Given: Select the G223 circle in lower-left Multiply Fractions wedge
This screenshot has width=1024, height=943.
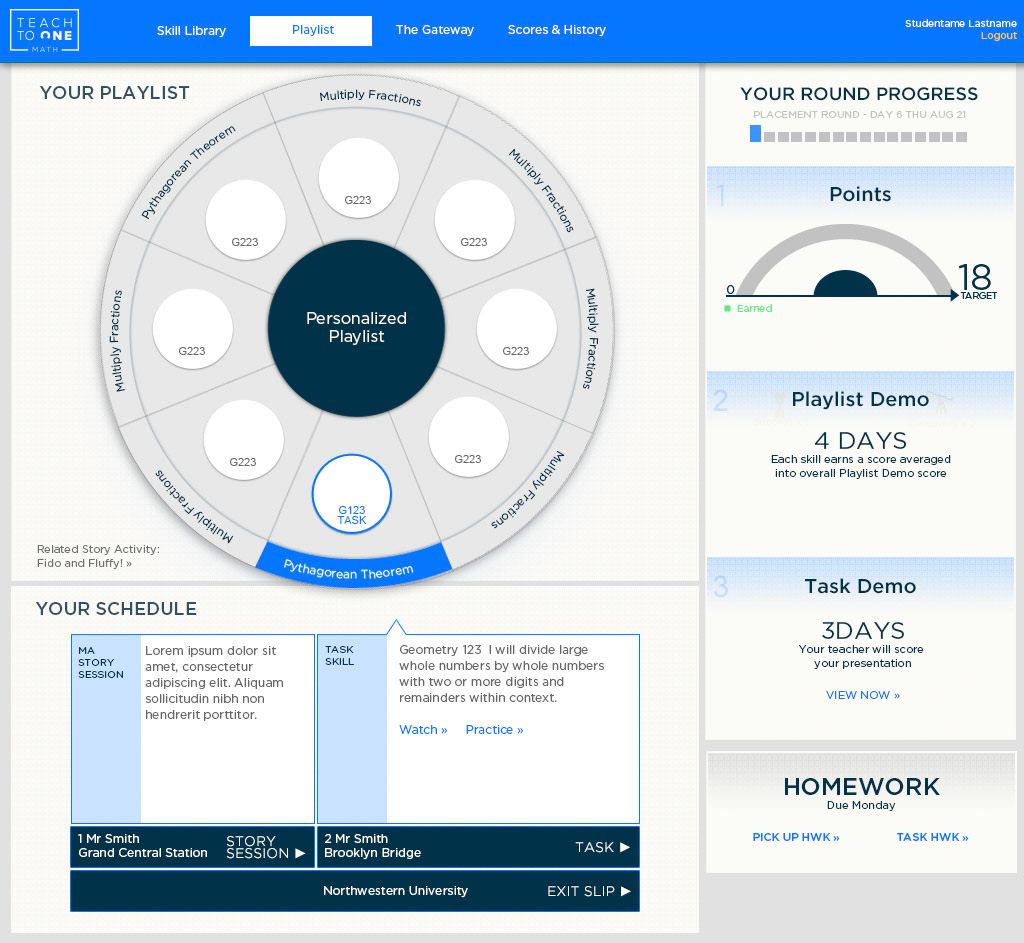Looking at the screenshot, I should coord(244,440).
